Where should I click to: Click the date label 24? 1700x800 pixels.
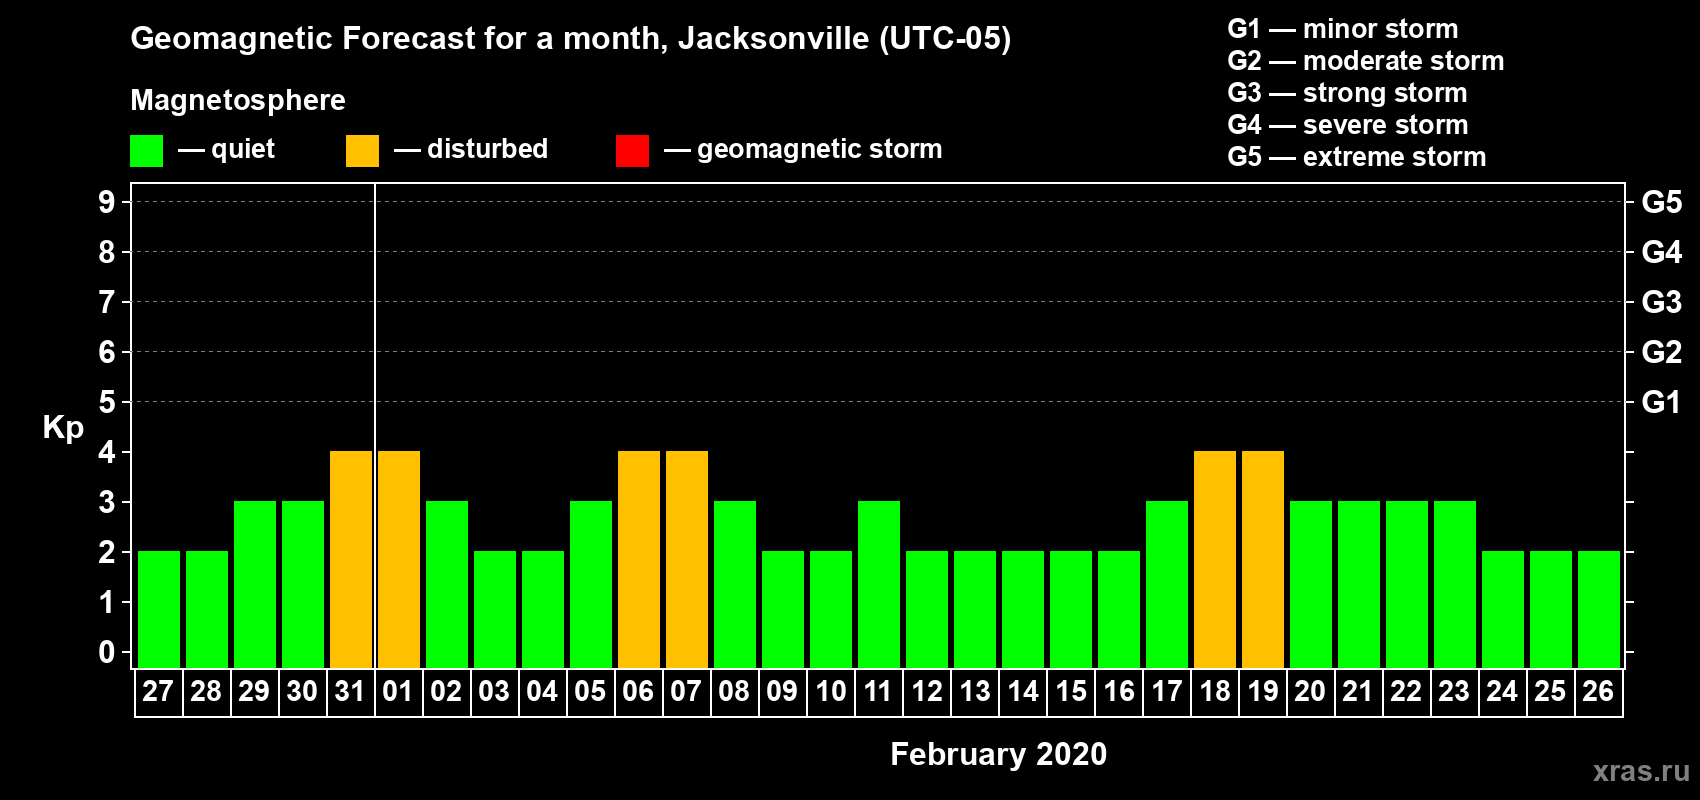(1502, 692)
